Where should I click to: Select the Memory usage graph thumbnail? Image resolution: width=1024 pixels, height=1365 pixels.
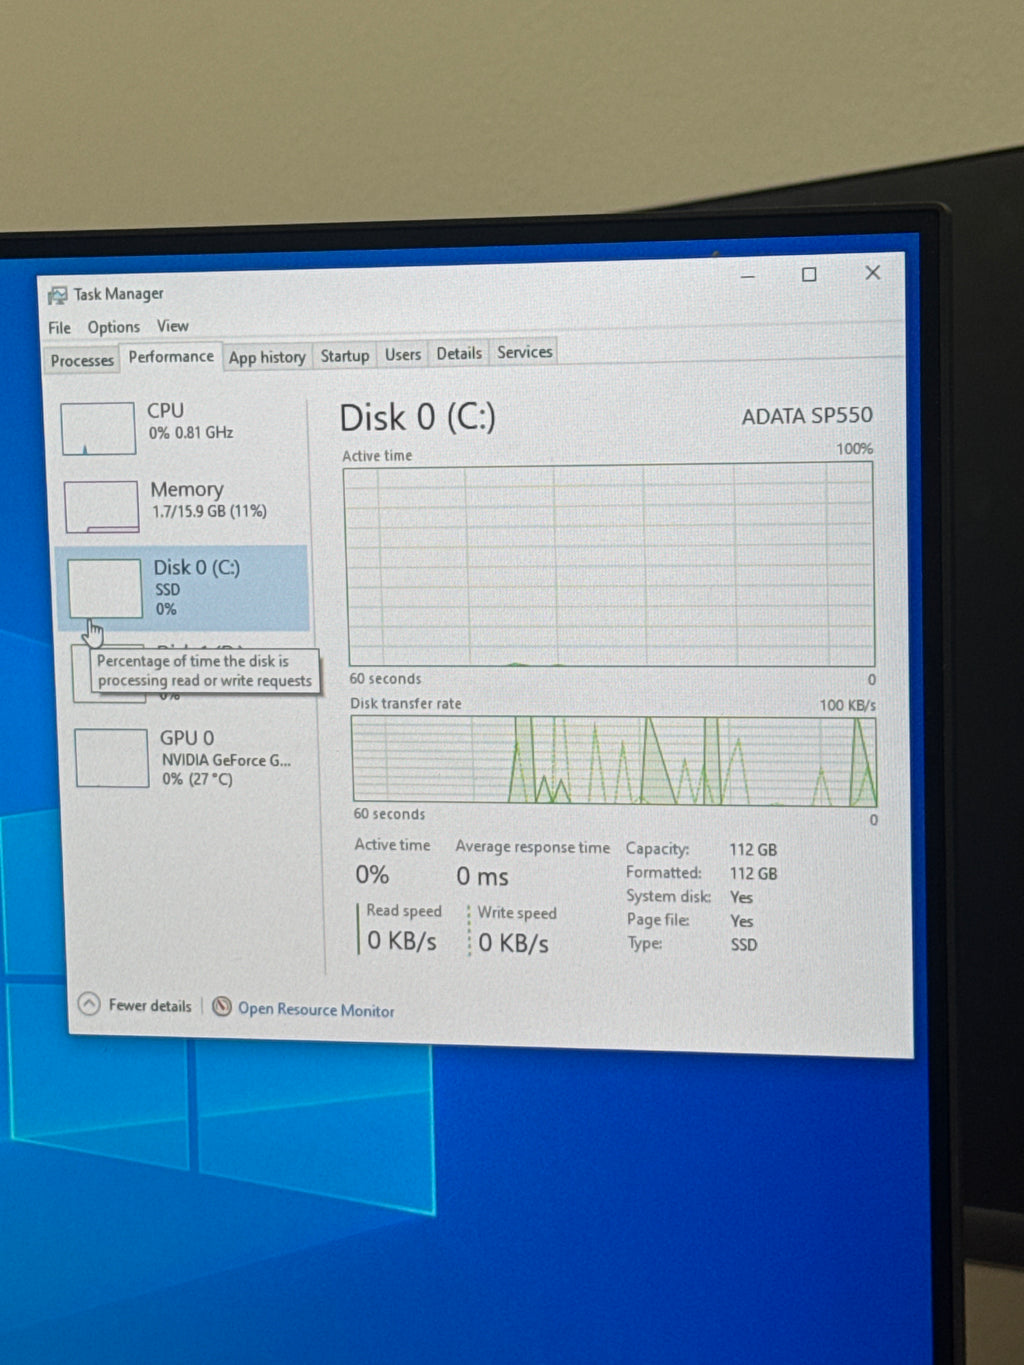pyautogui.click(x=101, y=506)
